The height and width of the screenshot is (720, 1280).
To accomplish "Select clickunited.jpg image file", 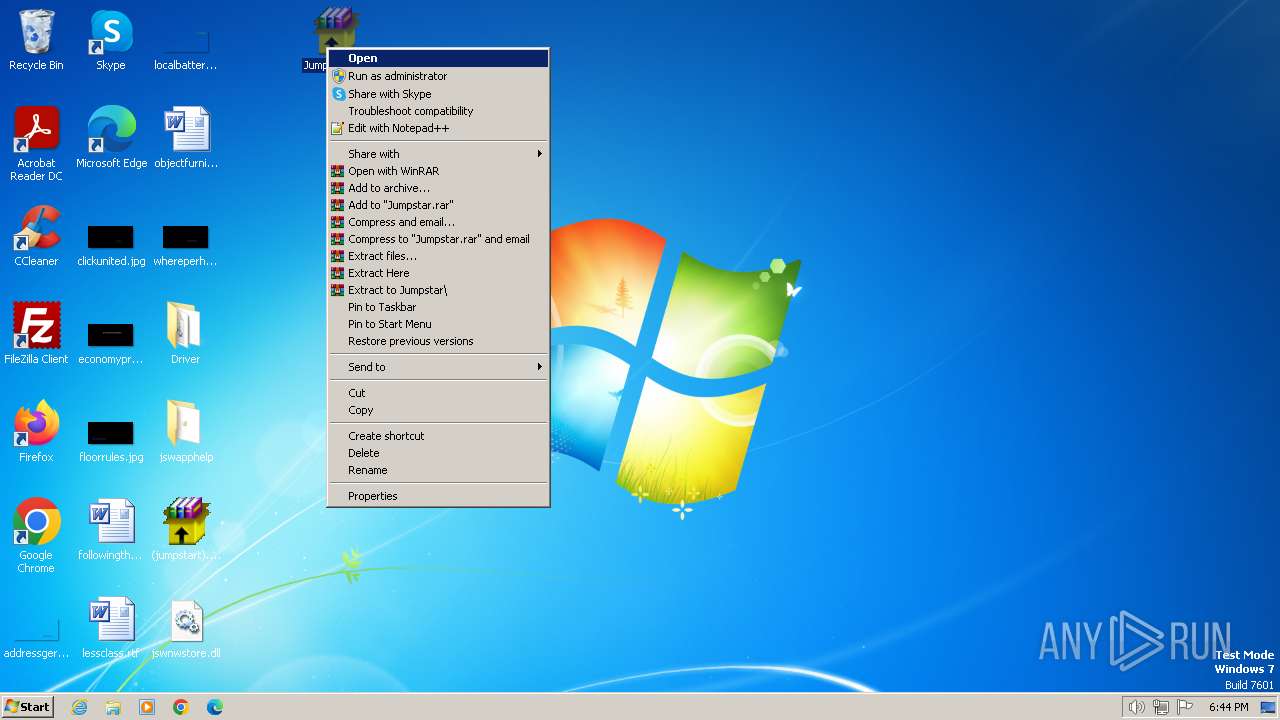I will point(111,245).
